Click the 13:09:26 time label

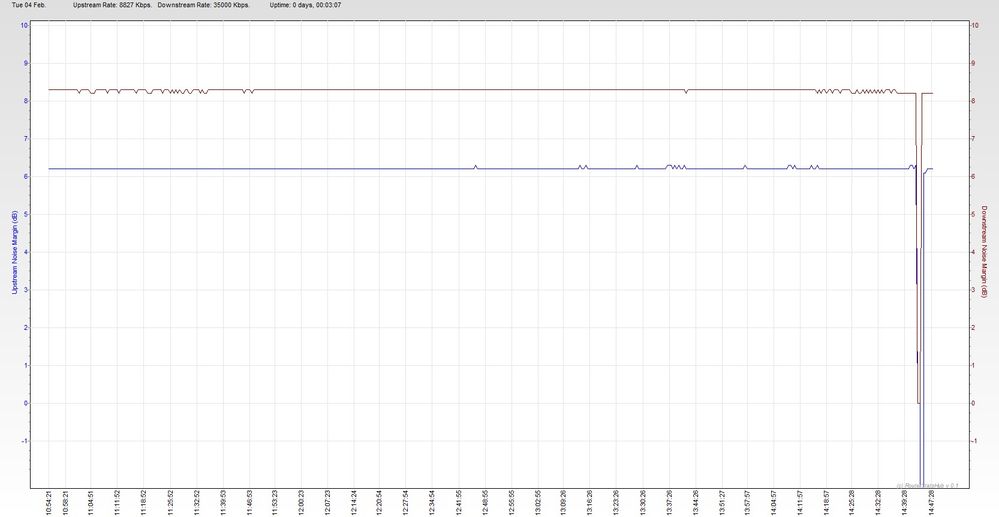pyautogui.click(x=563, y=503)
